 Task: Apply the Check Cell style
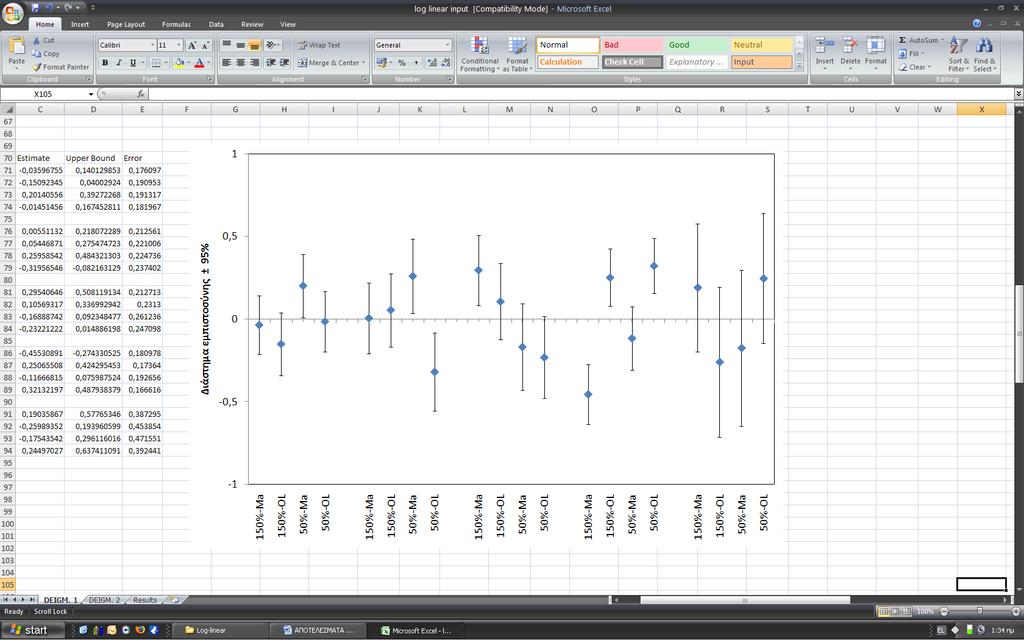632,62
